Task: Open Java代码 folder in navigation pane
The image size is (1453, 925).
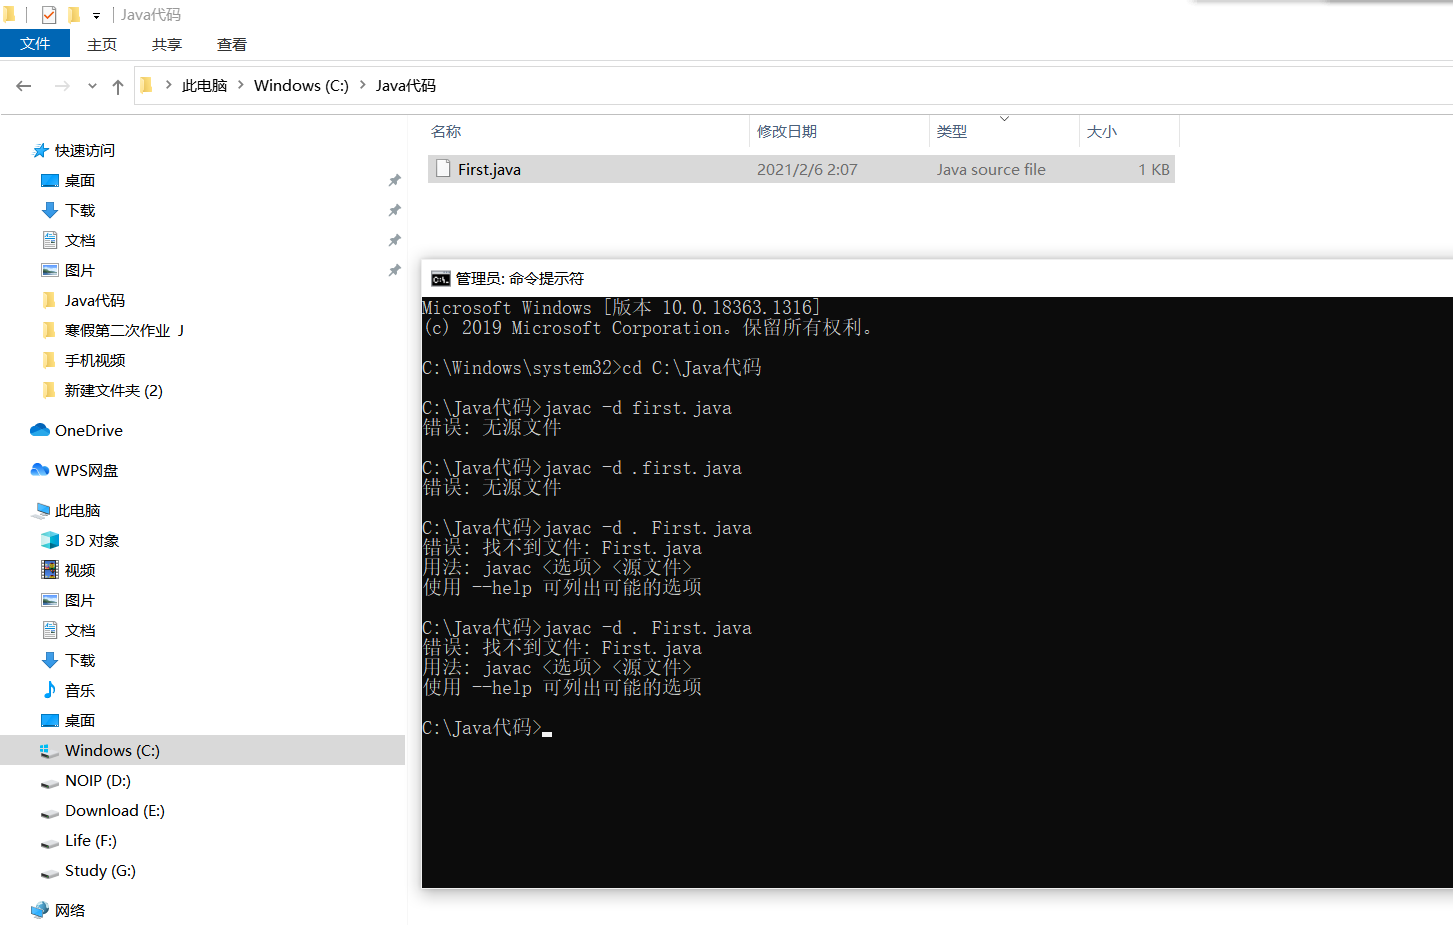Action: (95, 300)
